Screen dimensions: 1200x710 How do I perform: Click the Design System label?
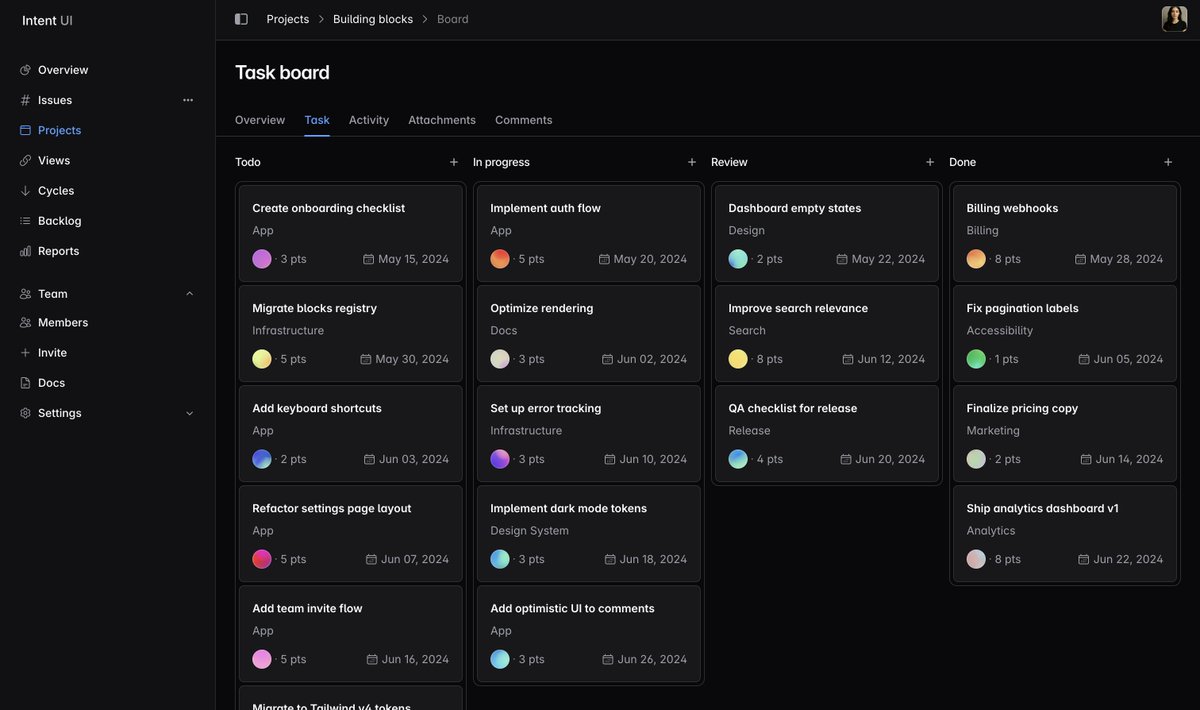530,531
